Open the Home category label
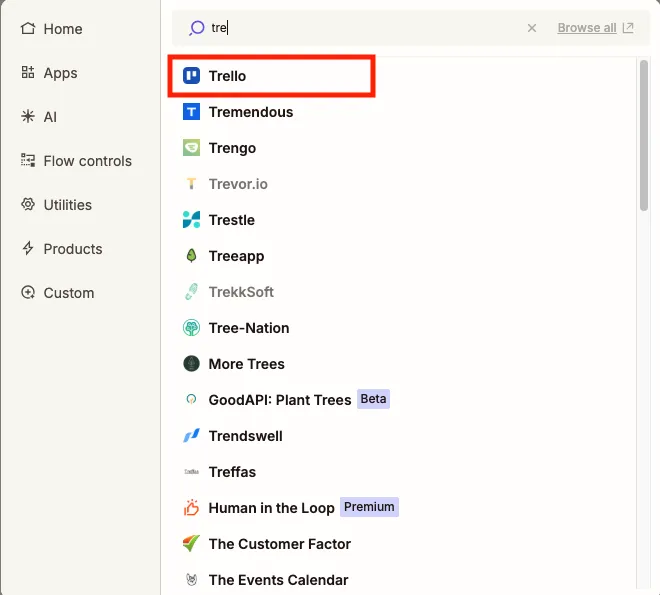Image resolution: width=660 pixels, height=595 pixels. (x=63, y=29)
